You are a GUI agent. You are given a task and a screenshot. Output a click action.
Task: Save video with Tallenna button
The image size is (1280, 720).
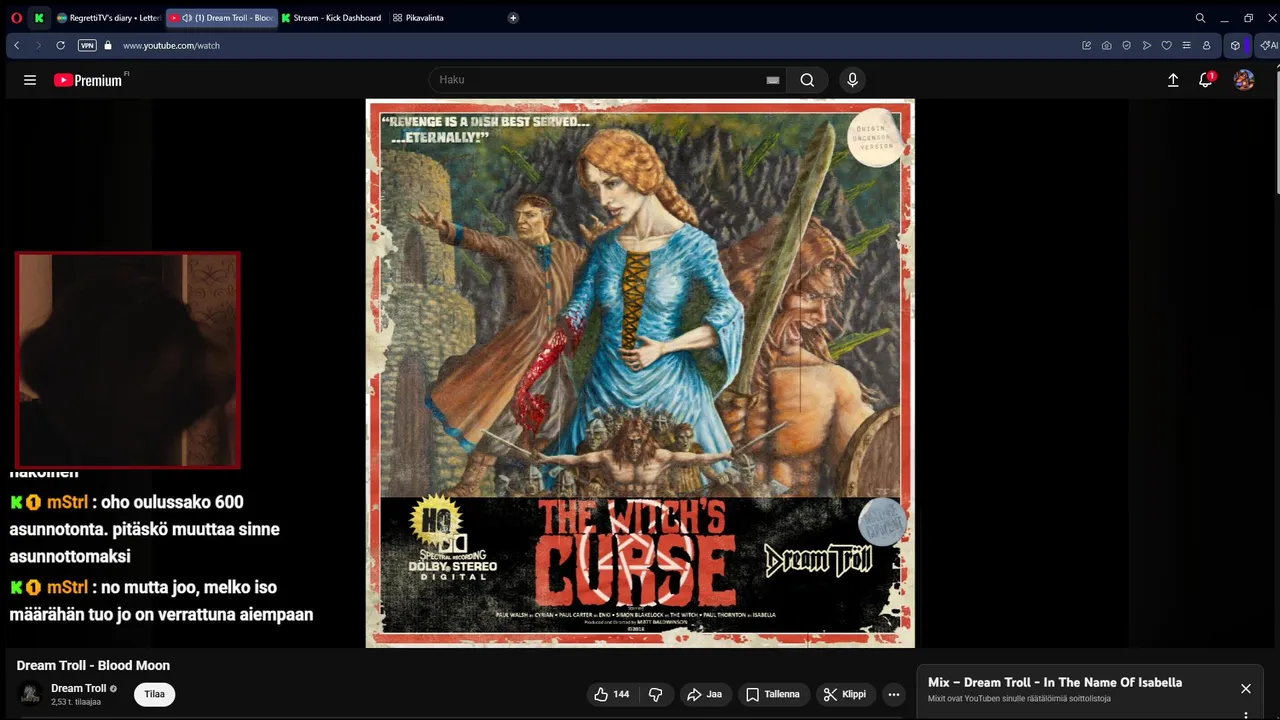(x=773, y=694)
